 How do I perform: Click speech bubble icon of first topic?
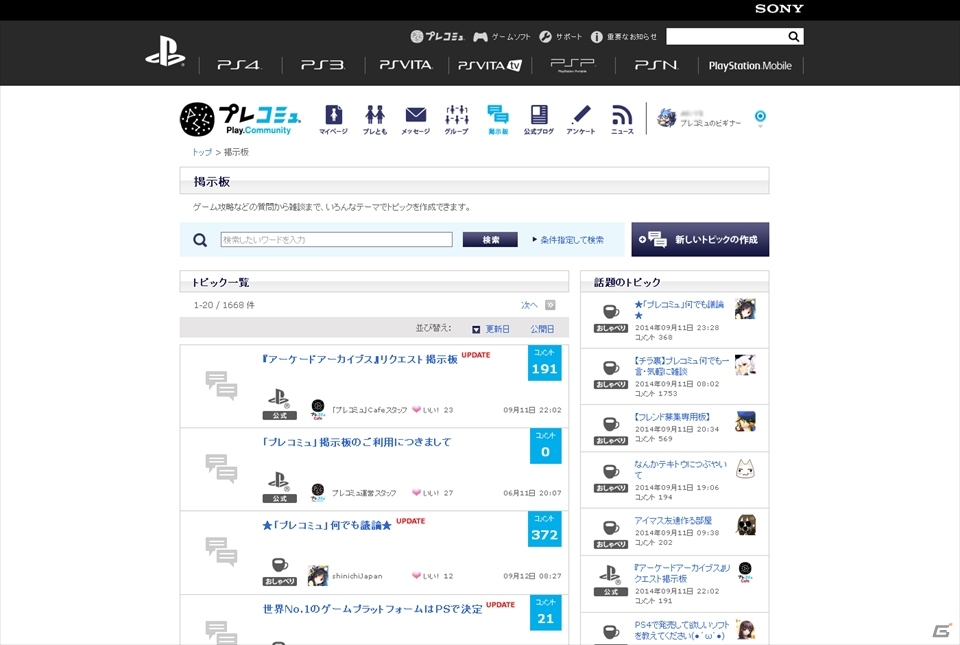[x=221, y=386]
